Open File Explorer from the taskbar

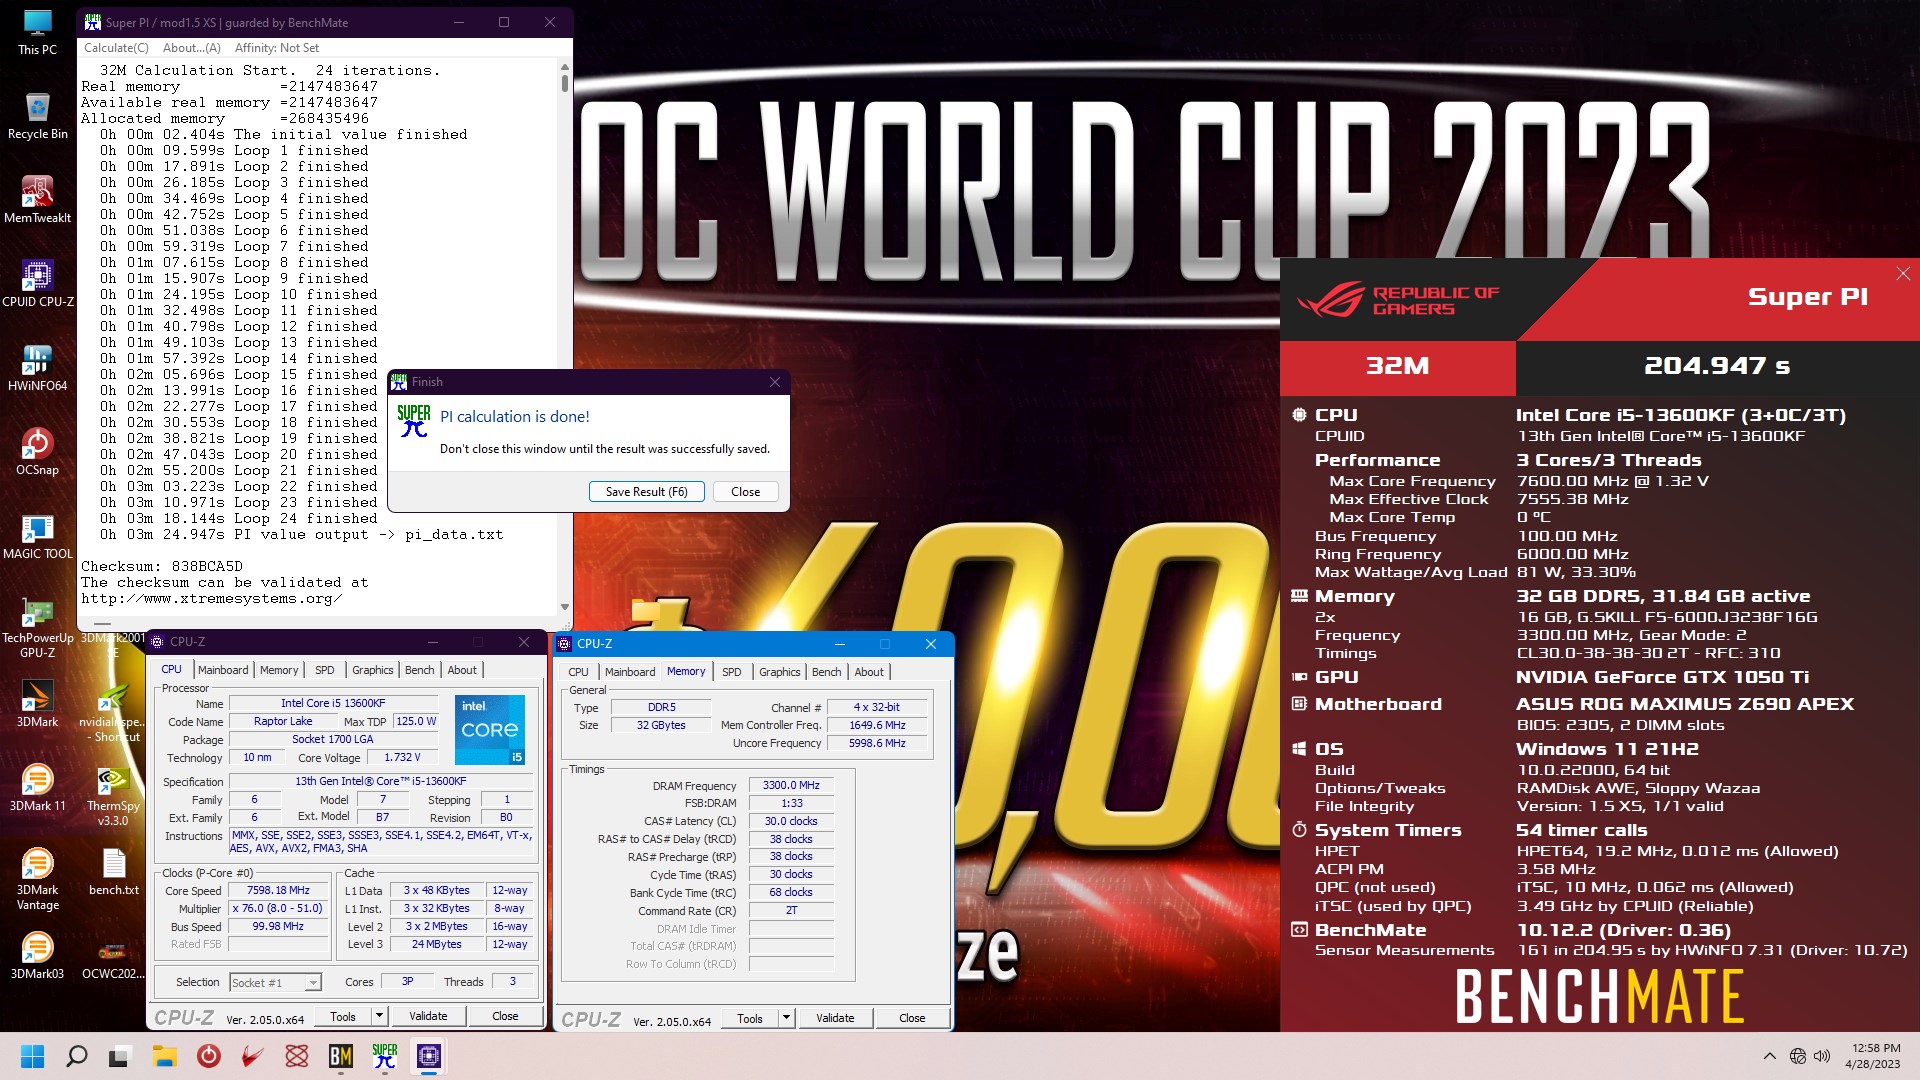(x=164, y=1056)
